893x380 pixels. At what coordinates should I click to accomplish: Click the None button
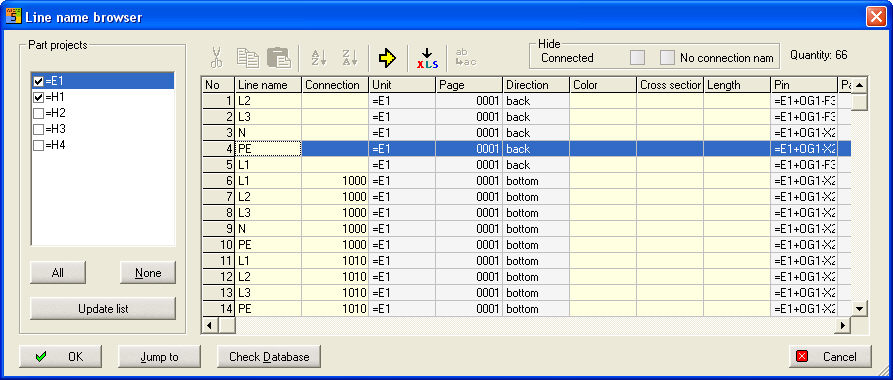tap(148, 273)
